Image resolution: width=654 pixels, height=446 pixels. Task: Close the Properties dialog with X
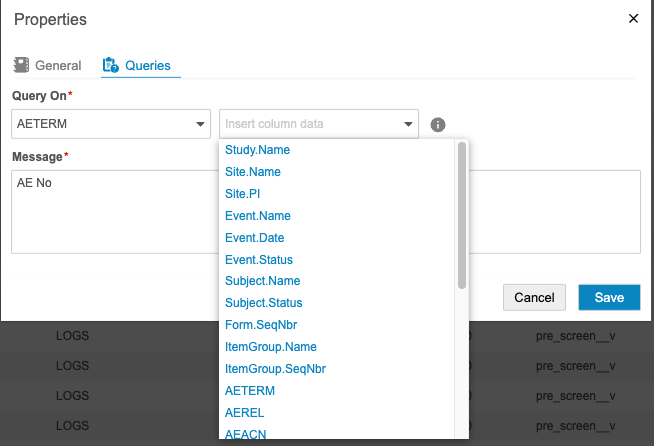632,18
